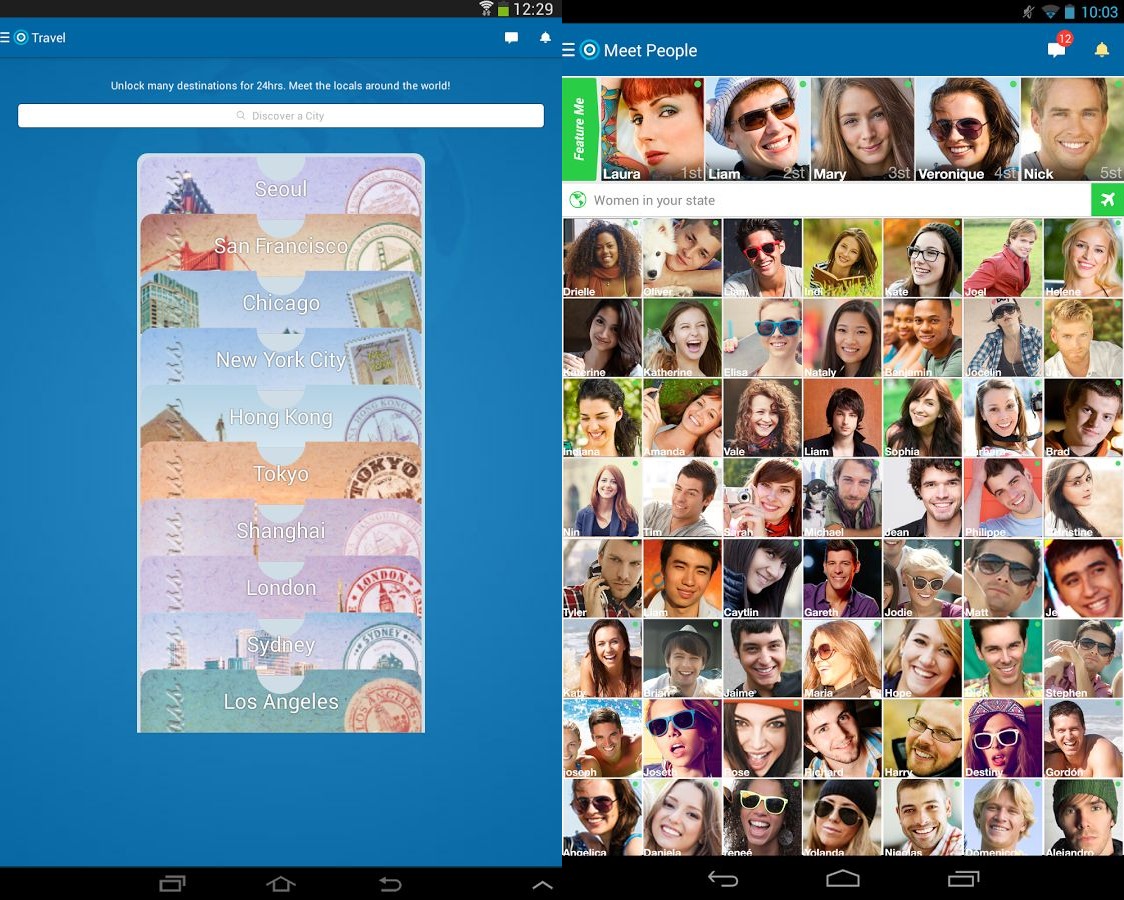Expand the Hong Kong travel ticket

(x=281, y=417)
